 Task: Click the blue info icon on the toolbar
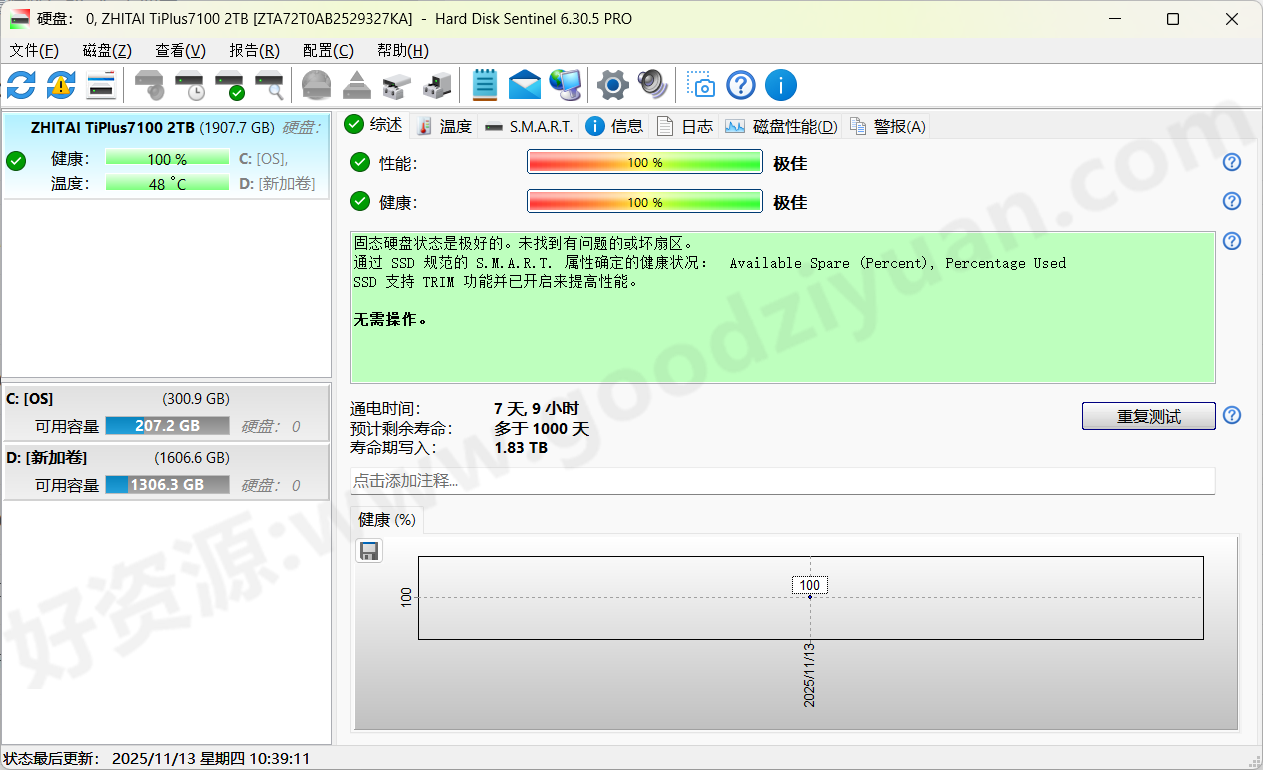(781, 85)
